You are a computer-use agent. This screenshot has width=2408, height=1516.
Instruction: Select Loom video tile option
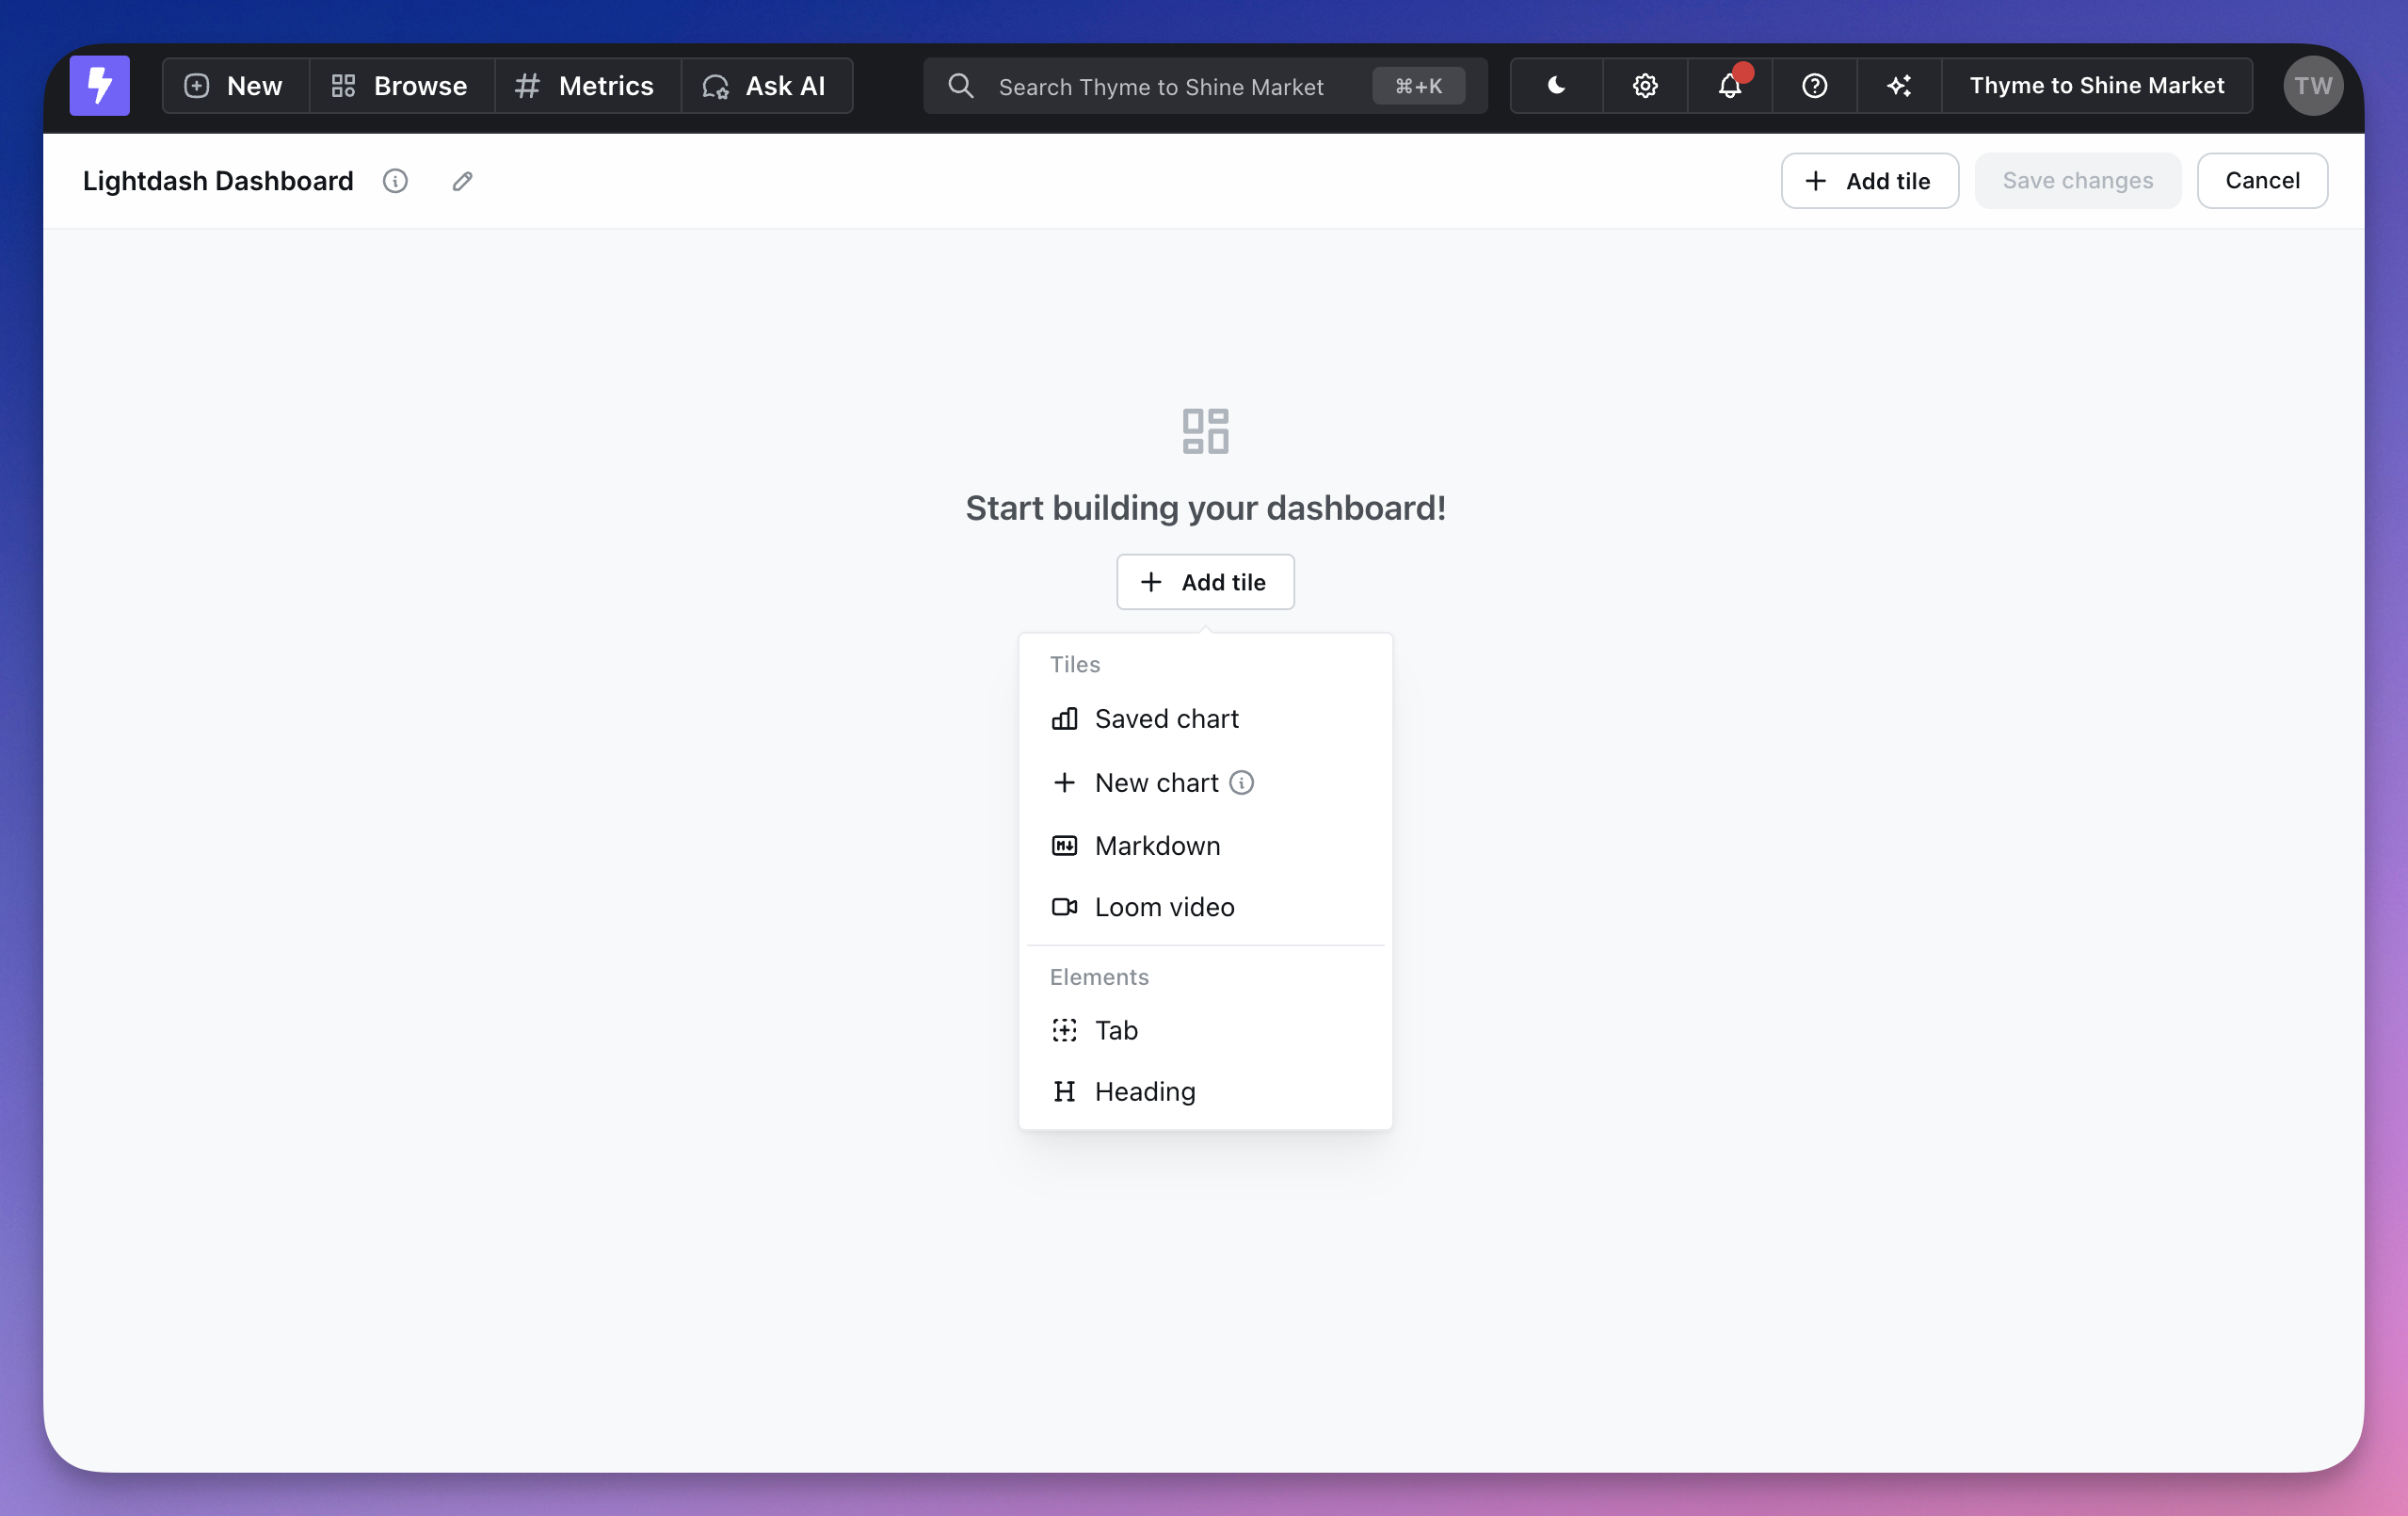pyautogui.click(x=1164, y=907)
